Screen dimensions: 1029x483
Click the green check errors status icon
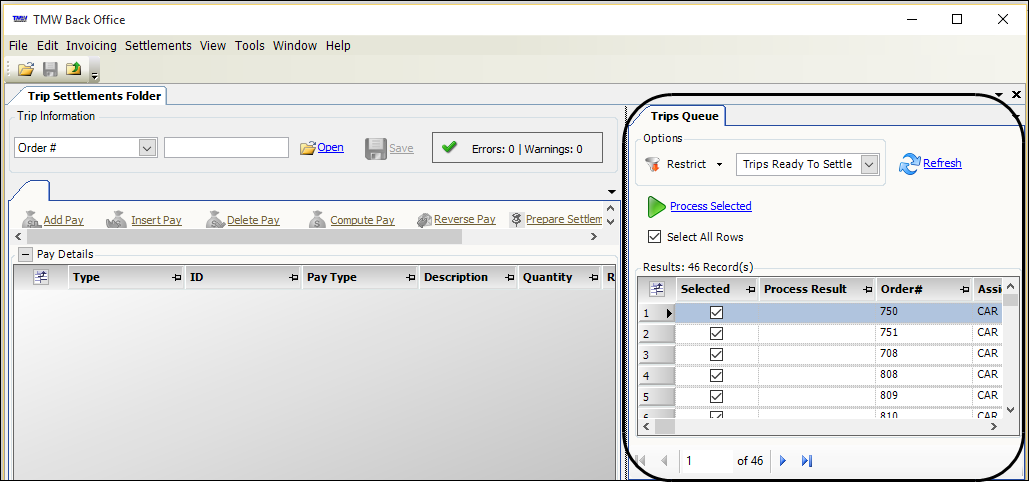pos(450,148)
